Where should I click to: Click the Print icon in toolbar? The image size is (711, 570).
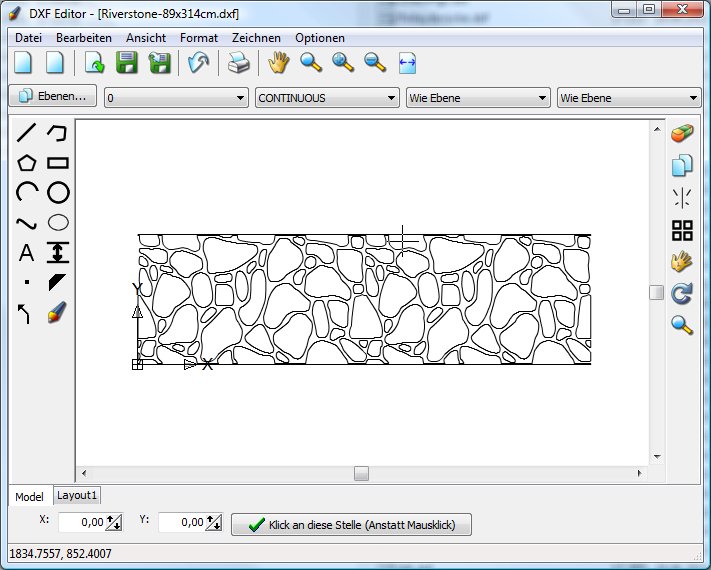[238, 63]
